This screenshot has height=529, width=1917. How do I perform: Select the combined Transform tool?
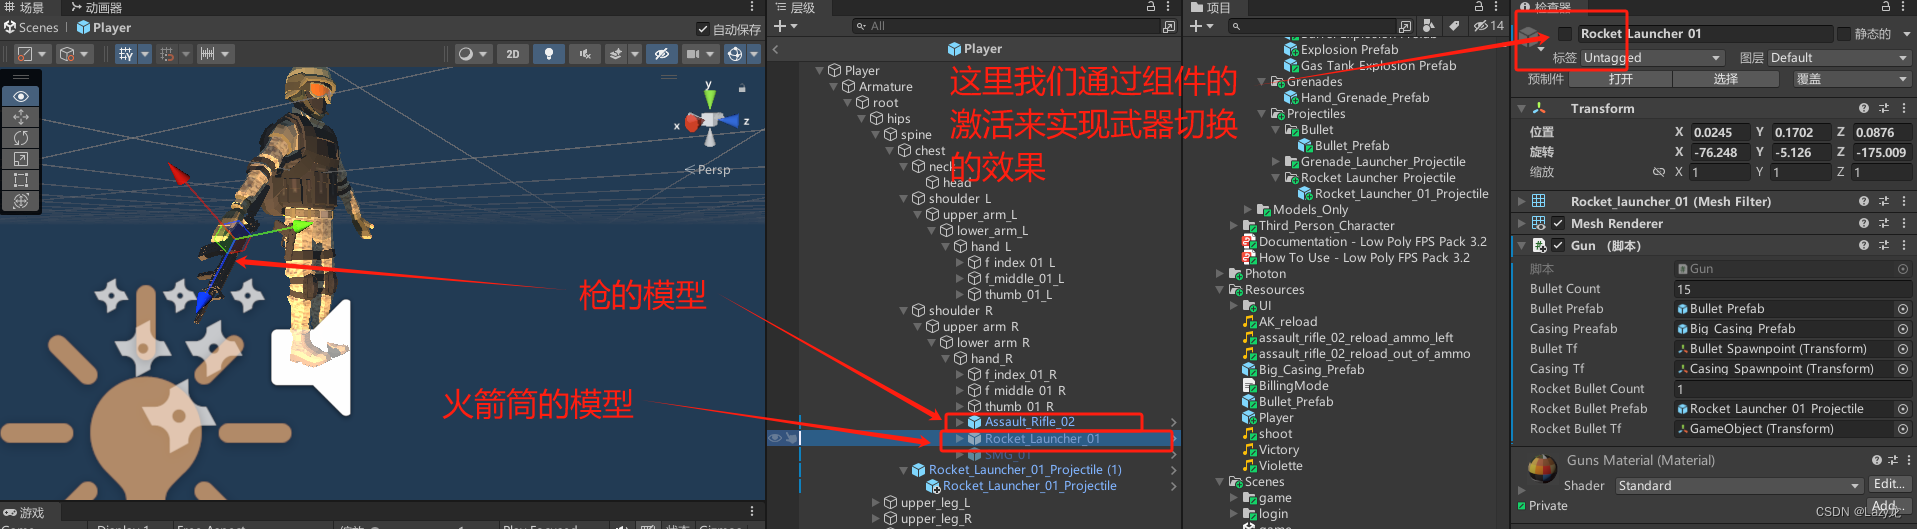point(21,201)
